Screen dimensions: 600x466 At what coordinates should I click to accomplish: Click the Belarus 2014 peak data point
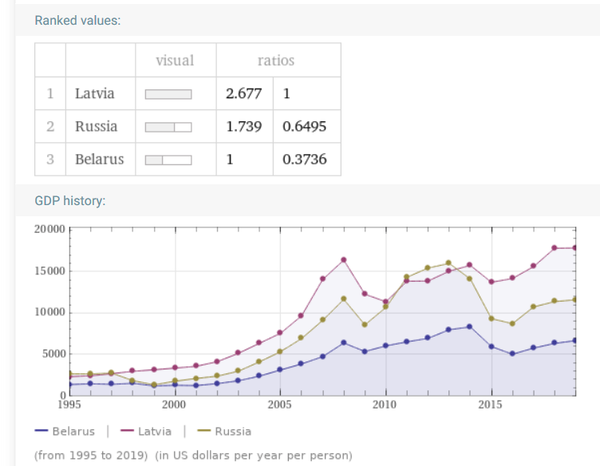470,327
